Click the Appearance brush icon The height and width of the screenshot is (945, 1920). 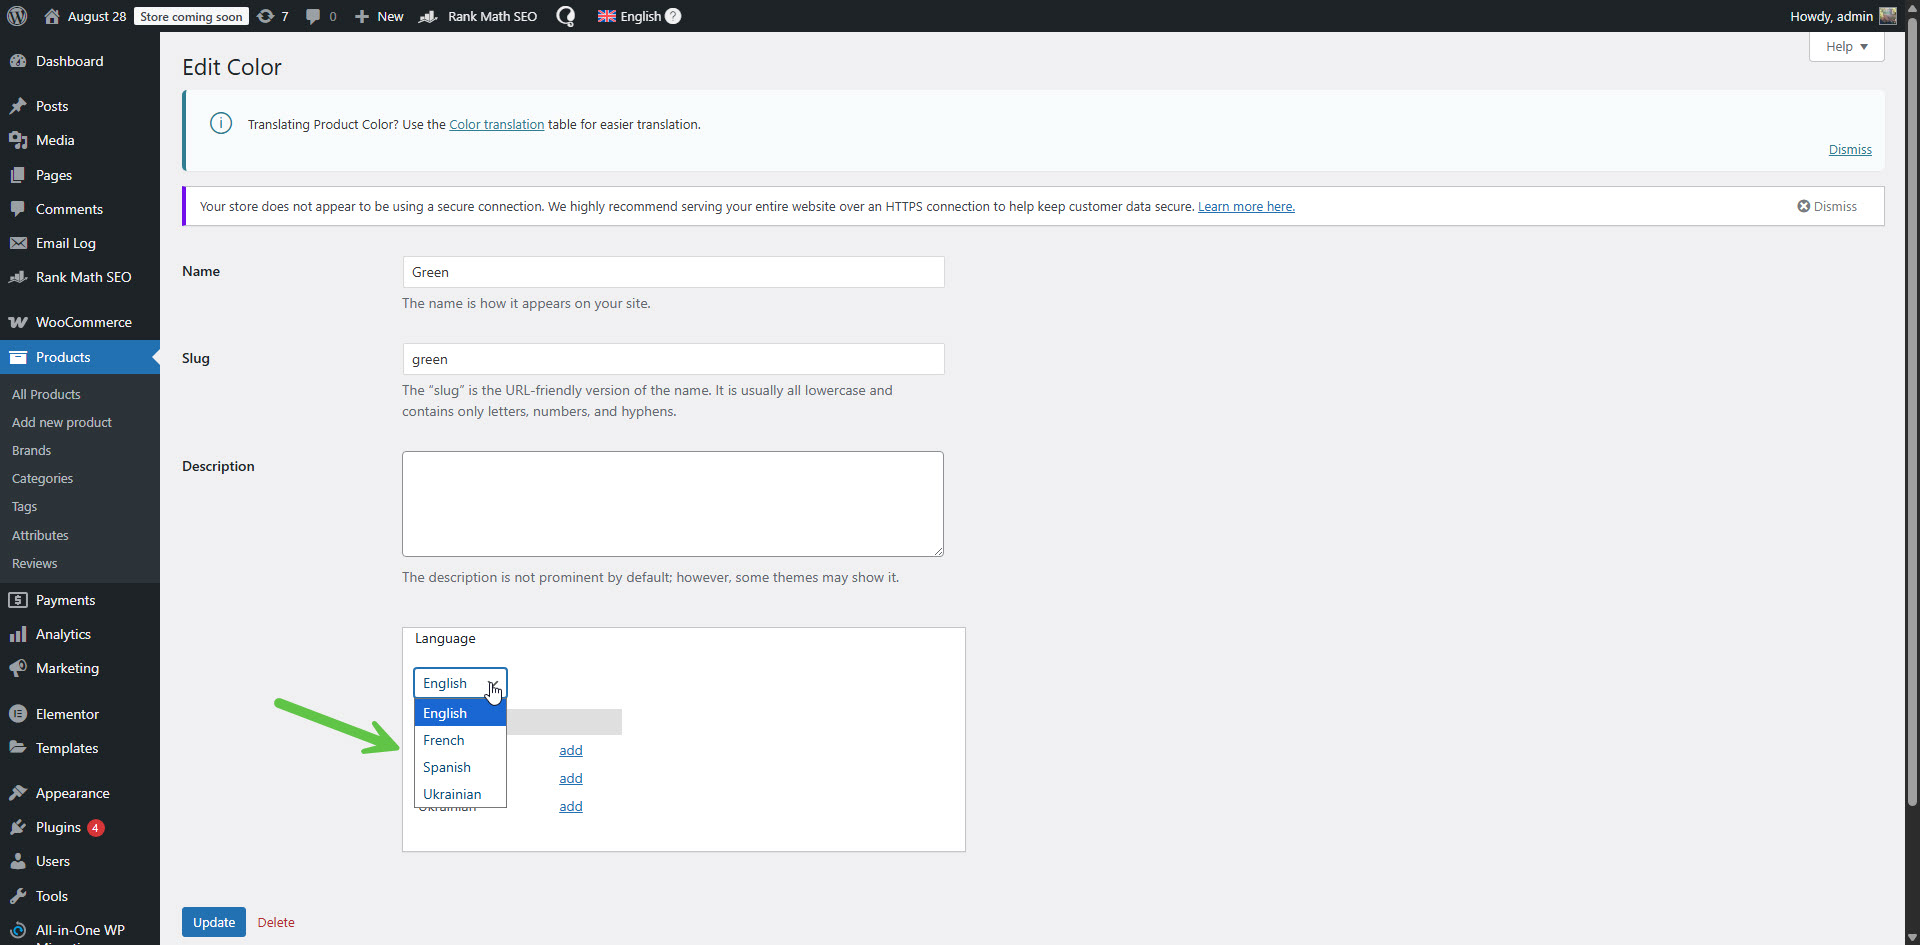click(x=18, y=793)
